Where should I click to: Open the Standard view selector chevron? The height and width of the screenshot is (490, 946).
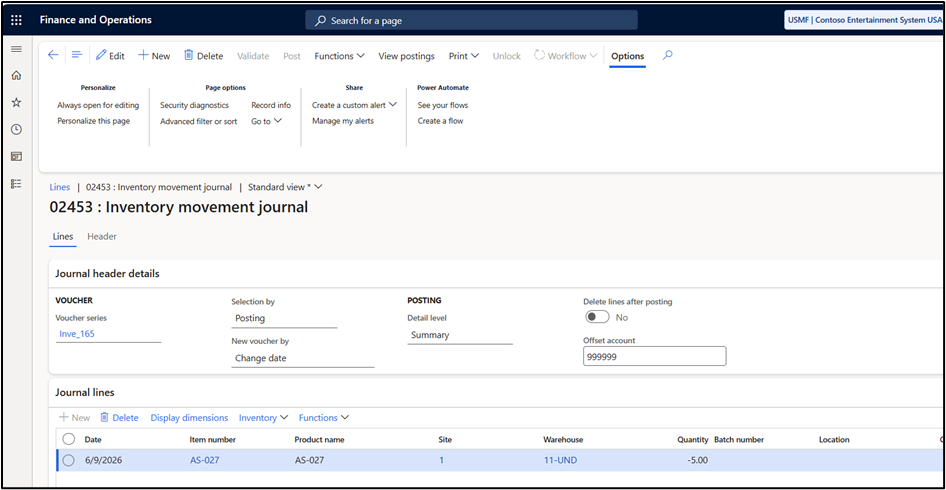point(319,187)
